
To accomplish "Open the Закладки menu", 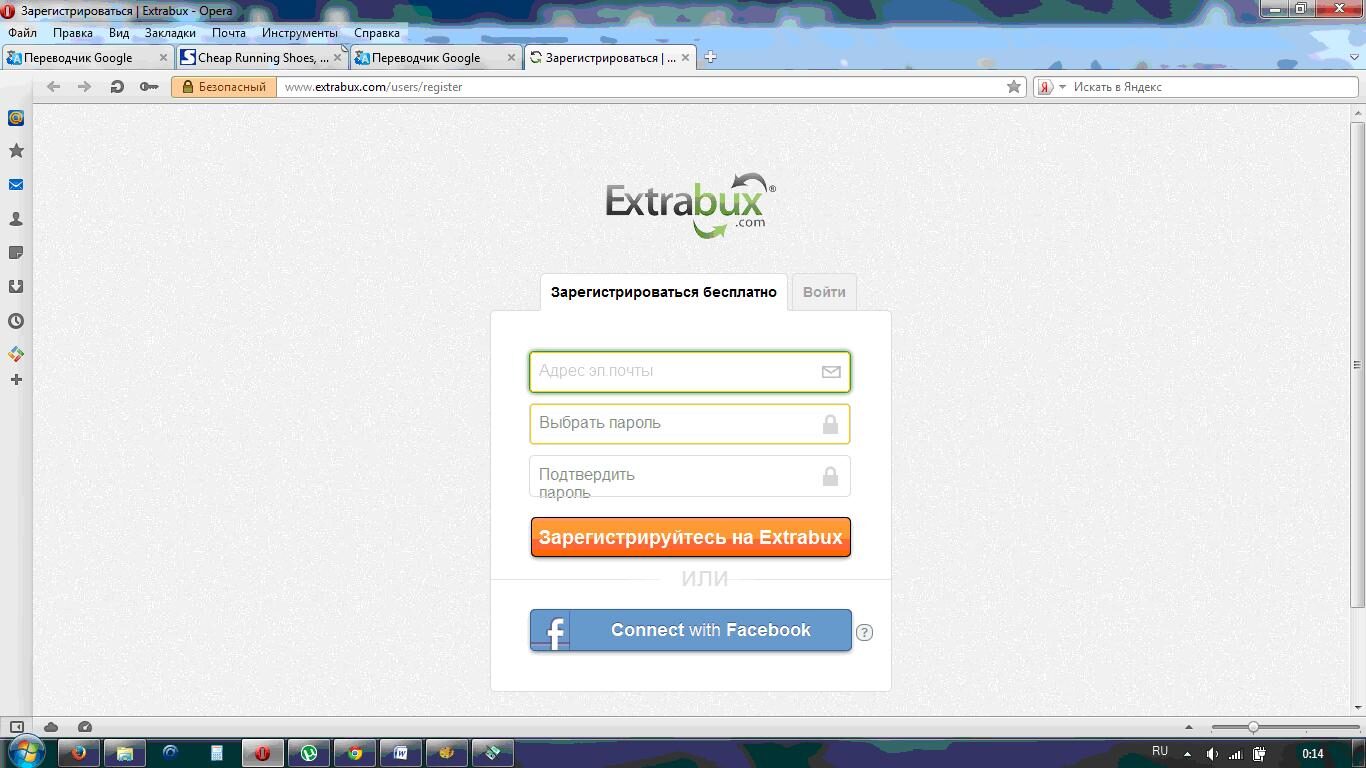I will click(170, 32).
